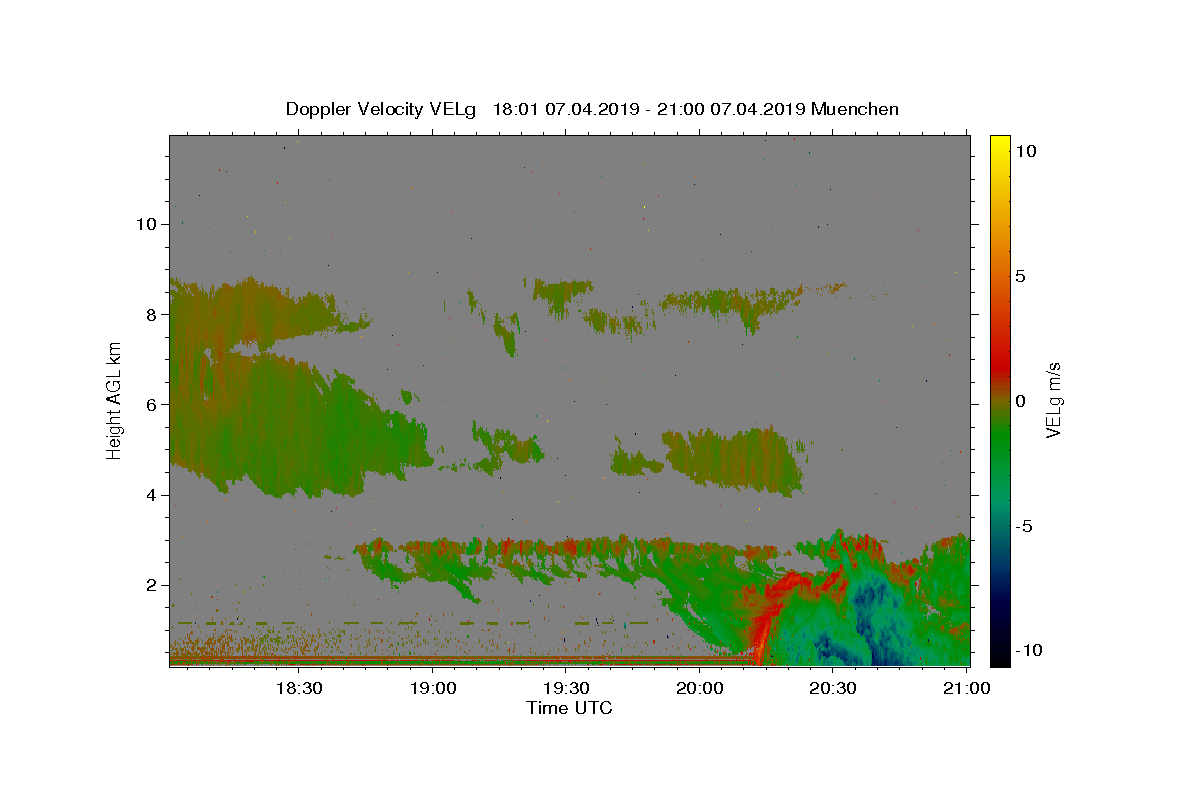Click the cloud patch at 5 km near 20:10

tap(735, 460)
